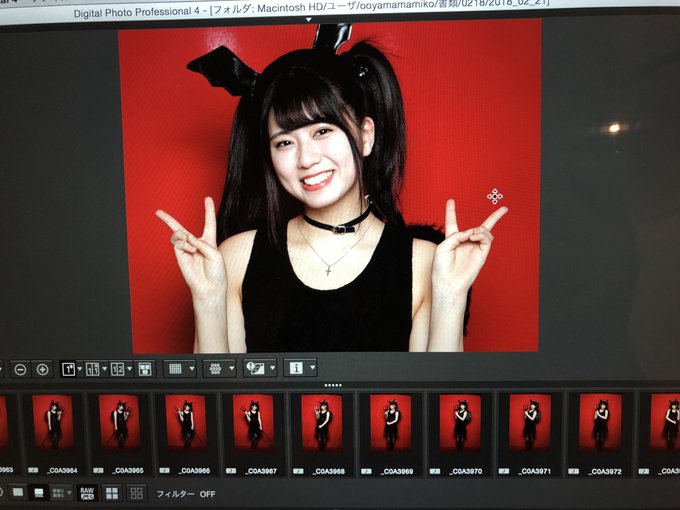Image resolution: width=680 pixels, height=510 pixels.
Task: Click the main preview photo
Action: point(330,186)
